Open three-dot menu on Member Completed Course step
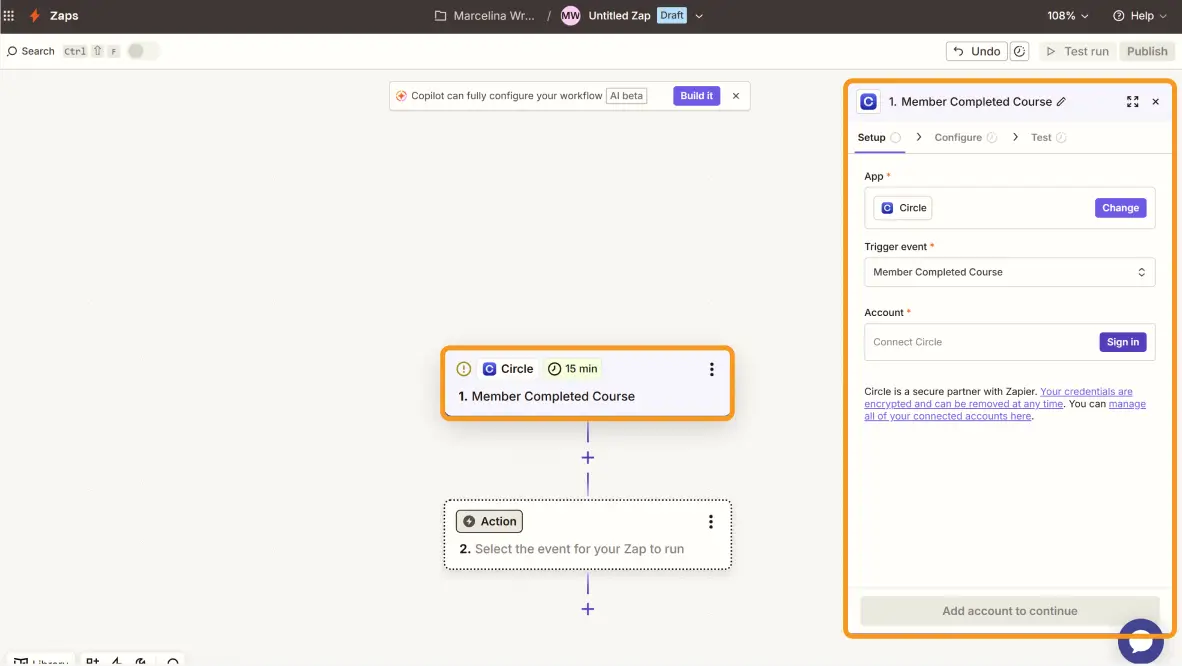 pos(711,369)
